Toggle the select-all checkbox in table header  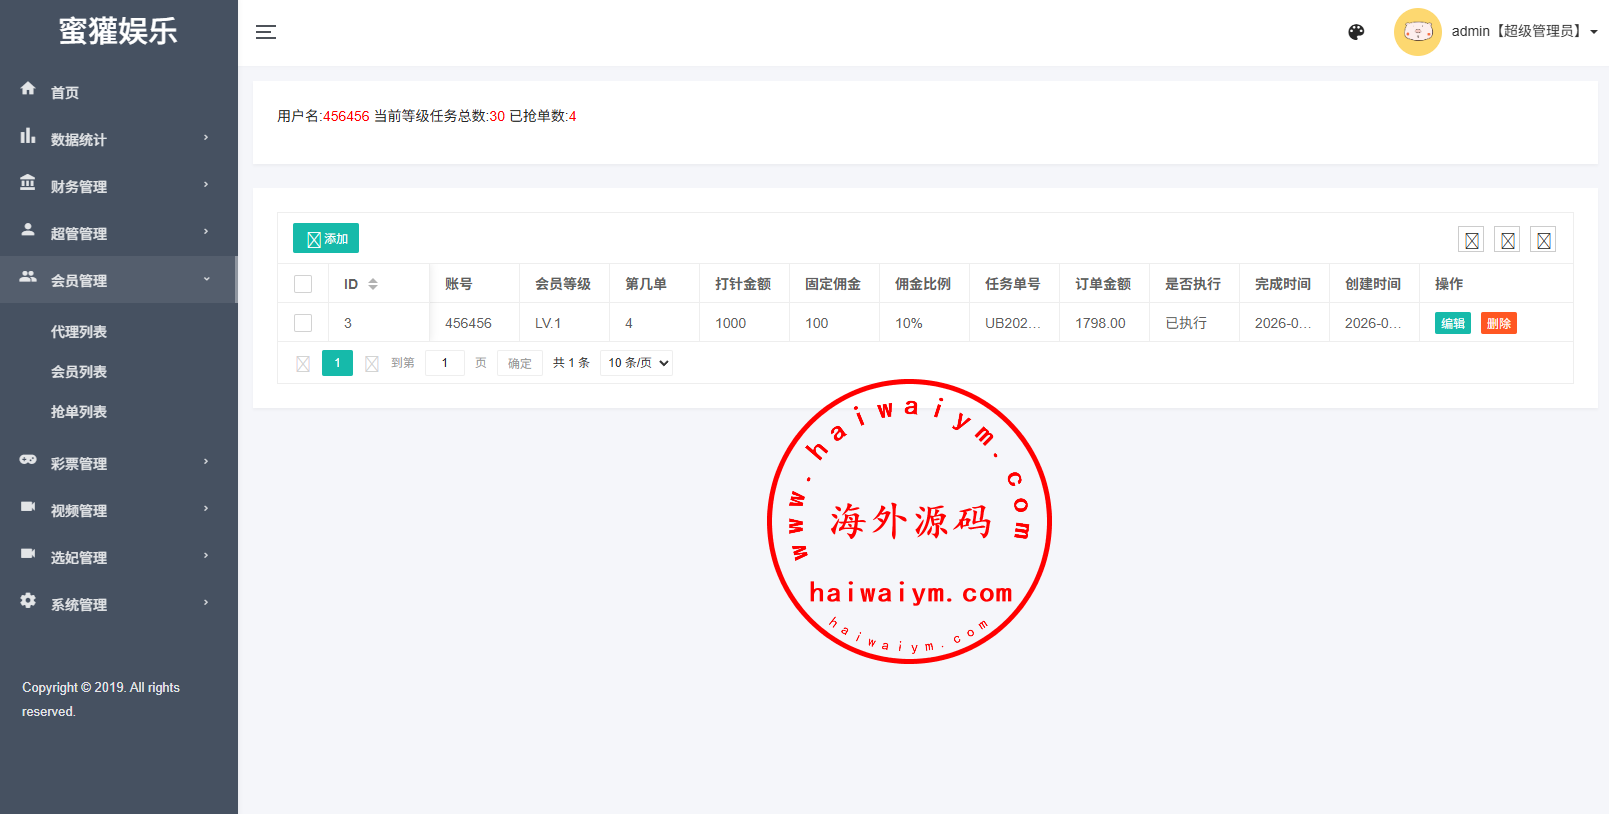[303, 284]
